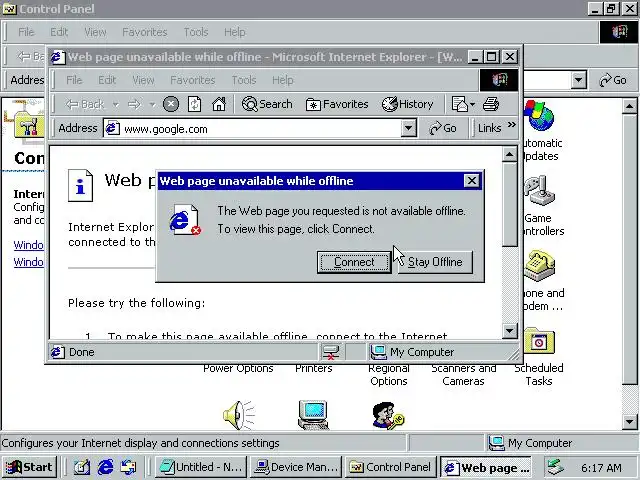Close the offline warning dialog
This screenshot has height=480, width=640.
(471, 181)
